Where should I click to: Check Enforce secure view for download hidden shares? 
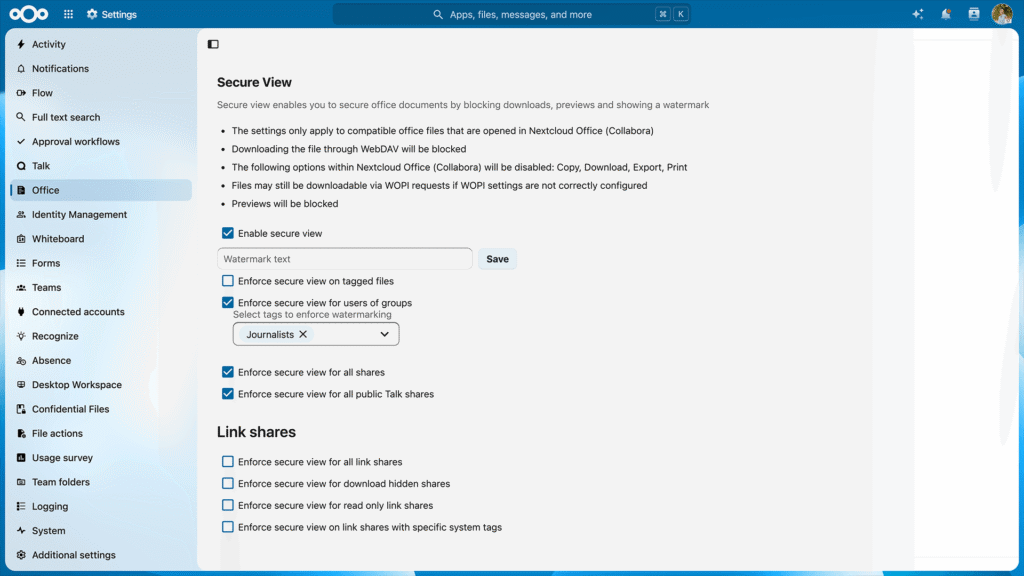tap(227, 483)
